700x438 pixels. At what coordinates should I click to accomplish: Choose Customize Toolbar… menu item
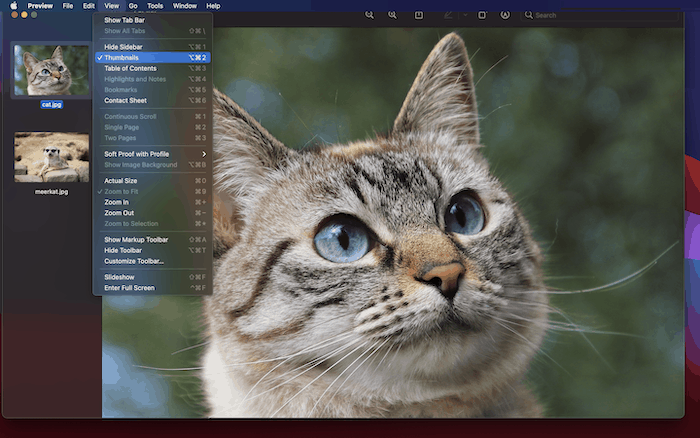[x=152, y=261]
